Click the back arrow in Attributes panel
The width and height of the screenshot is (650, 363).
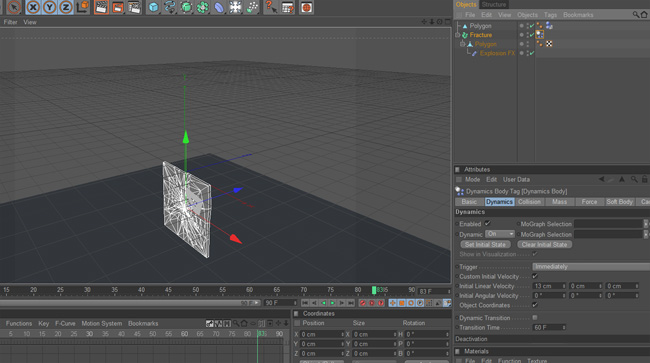coord(601,179)
